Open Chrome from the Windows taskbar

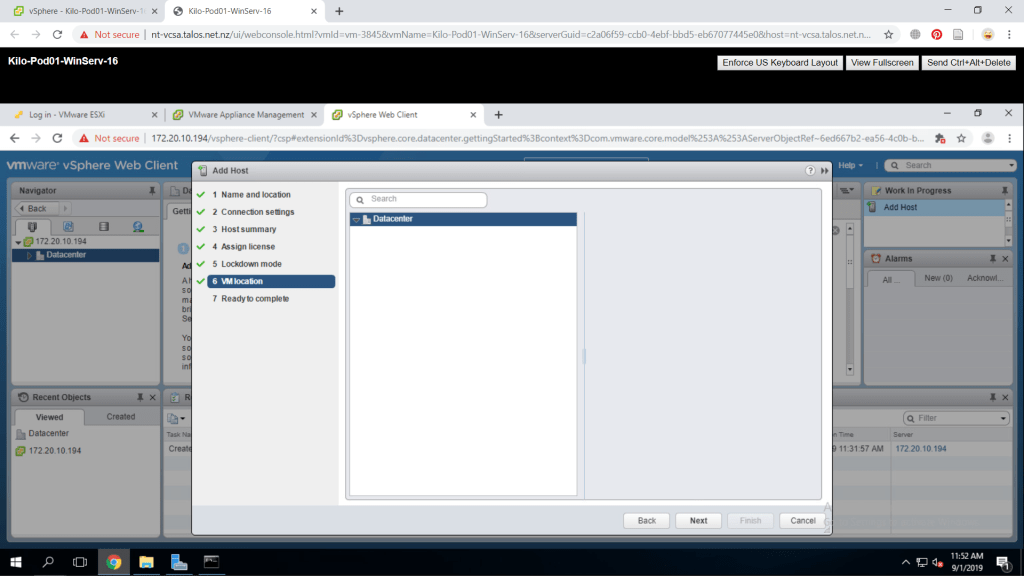point(113,562)
